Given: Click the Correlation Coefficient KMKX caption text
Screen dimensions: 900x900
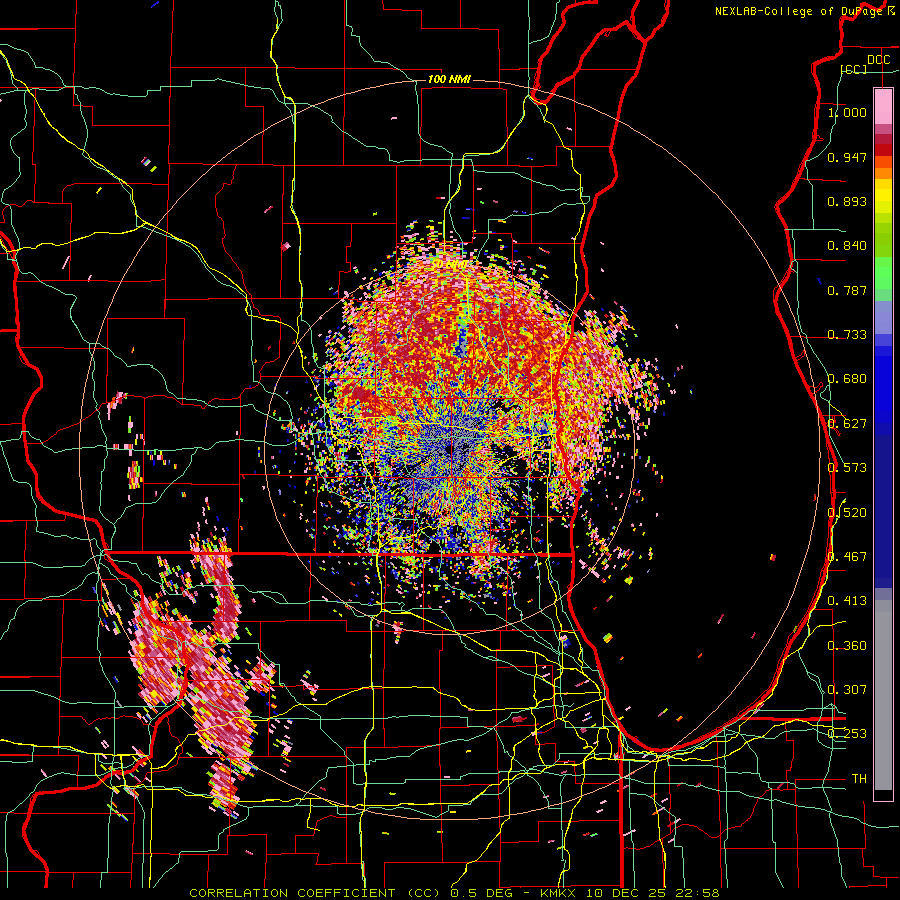Looking at the screenshot, I should pos(455,893).
